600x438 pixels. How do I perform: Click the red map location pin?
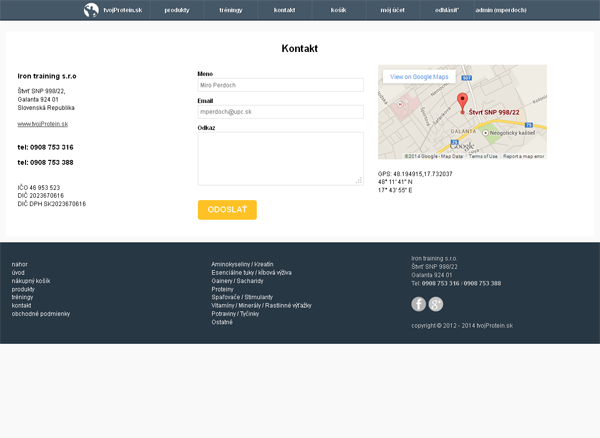(x=462, y=100)
